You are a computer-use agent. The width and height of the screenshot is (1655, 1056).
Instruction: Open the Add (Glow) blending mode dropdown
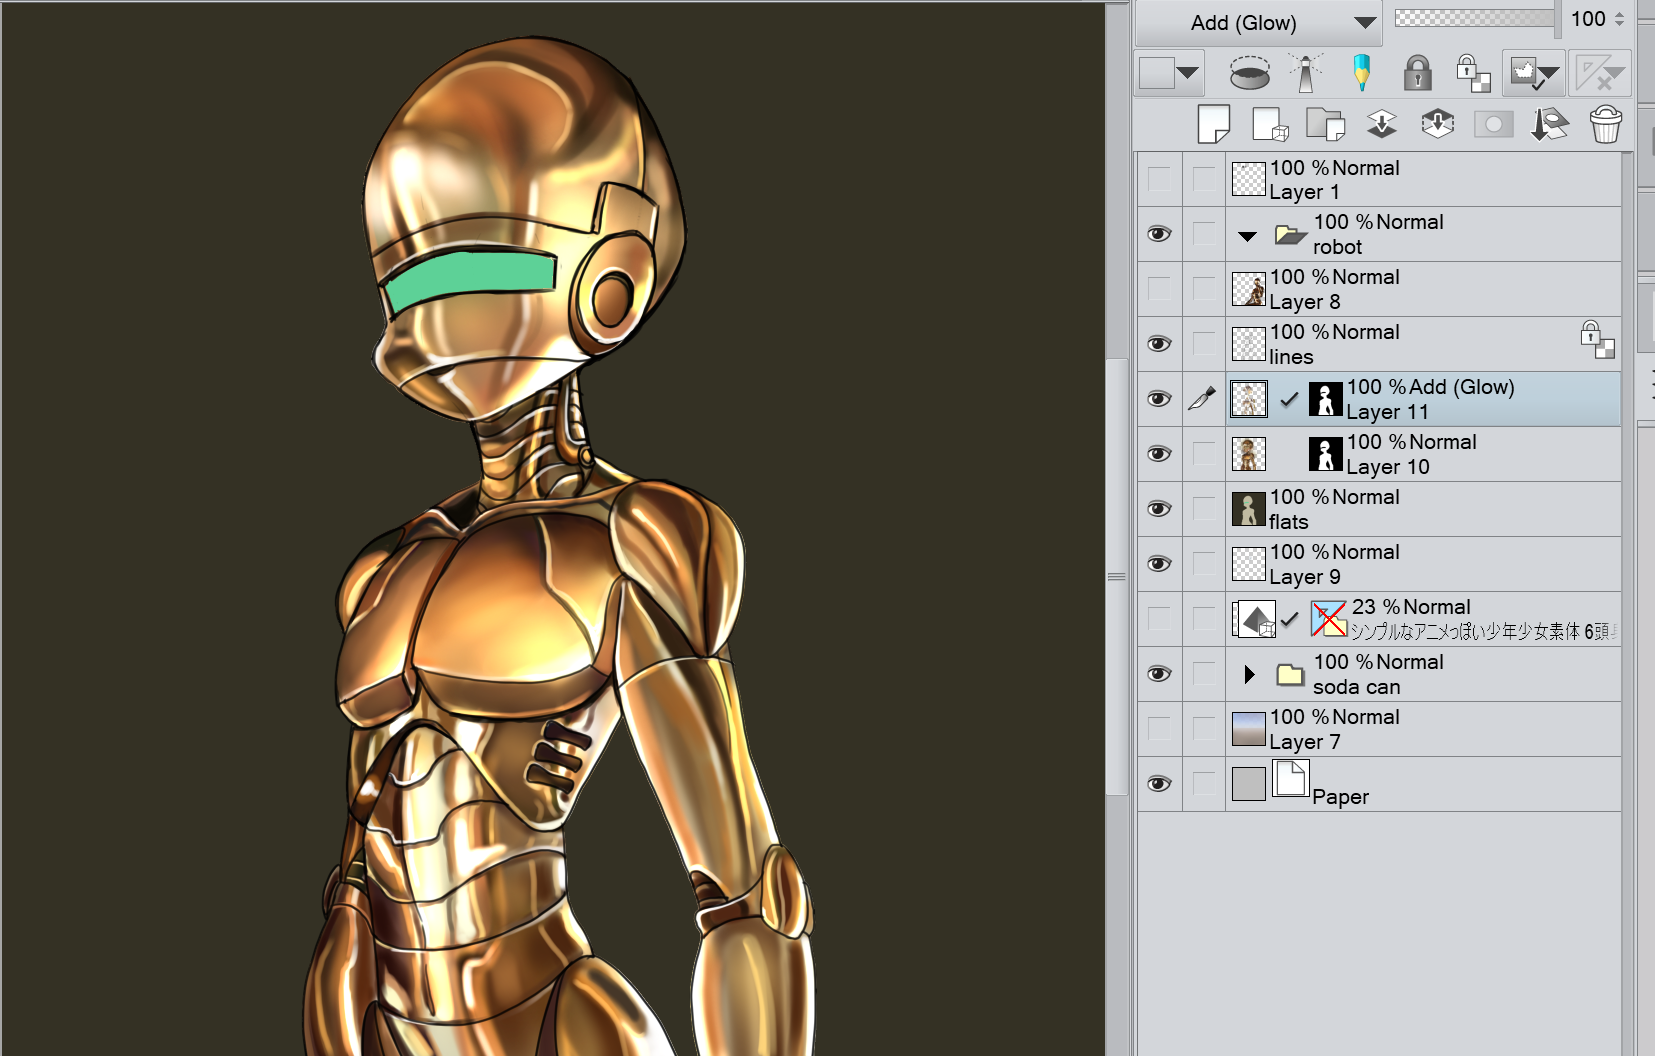tap(1258, 23)
